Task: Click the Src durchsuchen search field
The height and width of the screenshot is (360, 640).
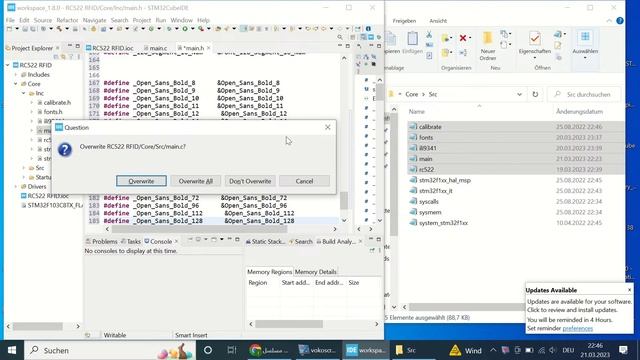Action: 584,94
